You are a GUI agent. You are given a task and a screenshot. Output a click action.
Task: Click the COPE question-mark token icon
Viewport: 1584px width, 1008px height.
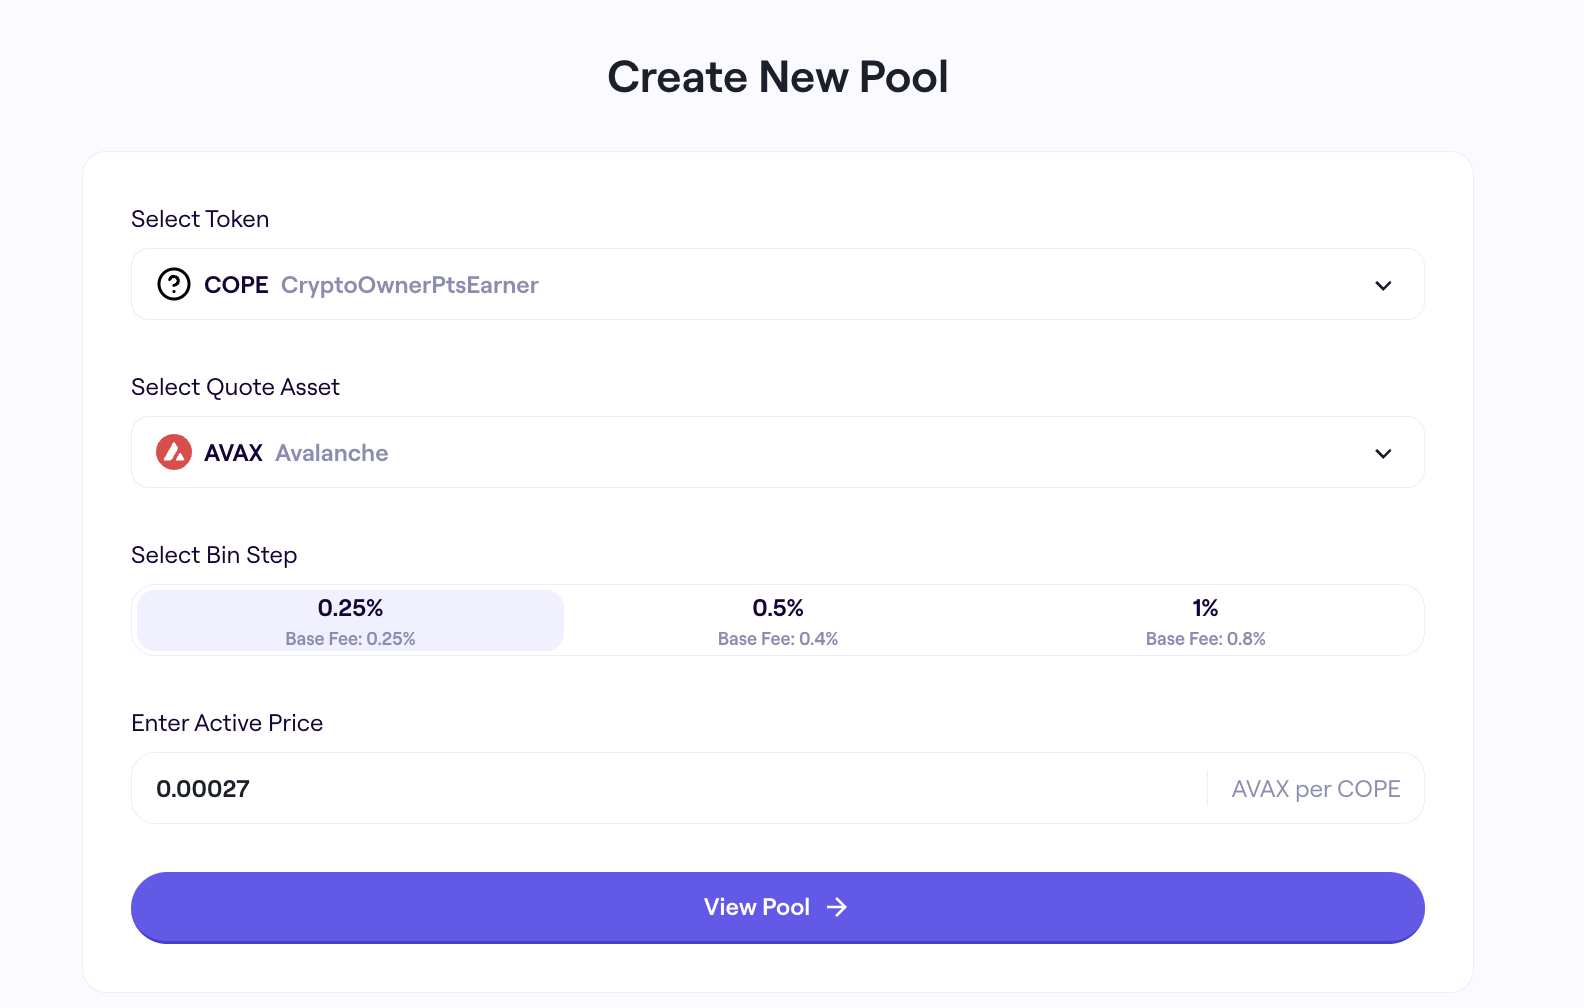click(174, 285)
